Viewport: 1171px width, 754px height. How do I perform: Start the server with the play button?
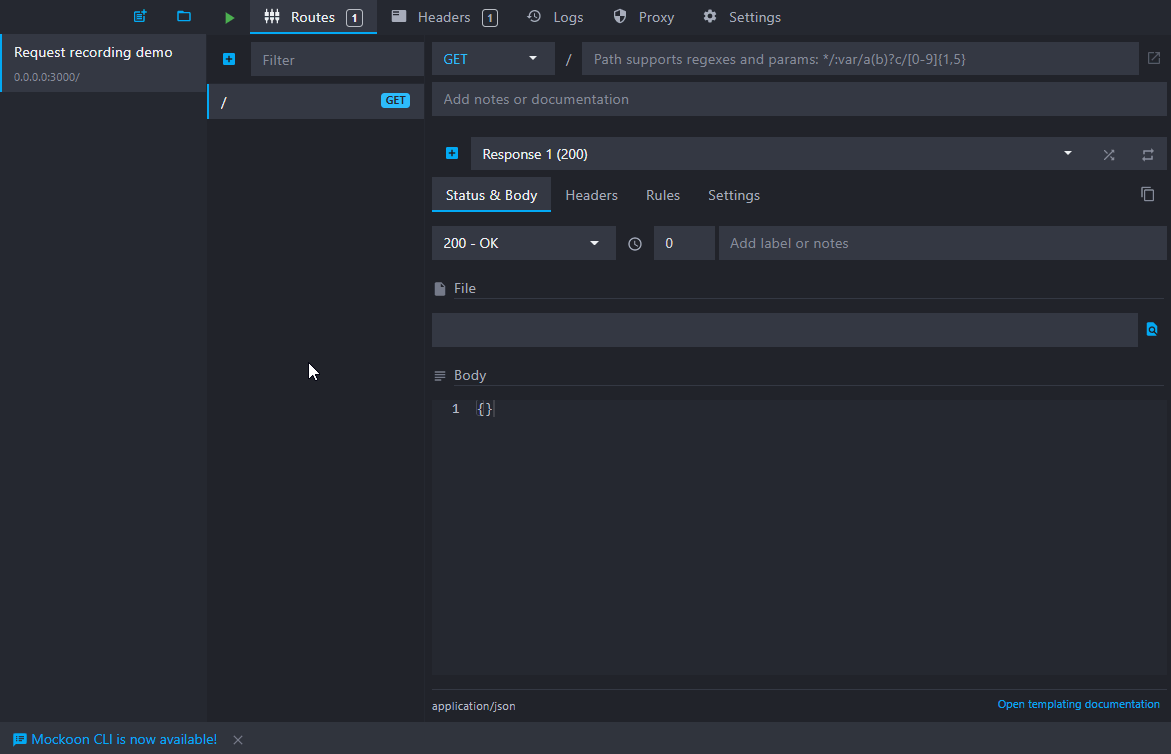click(229, 17)
